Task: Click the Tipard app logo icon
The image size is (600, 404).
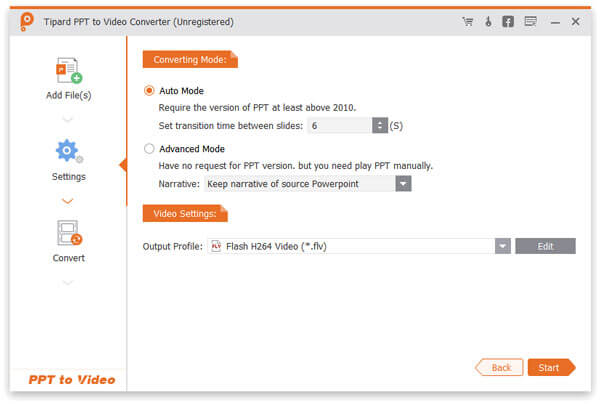Action: tap(26, 21)
